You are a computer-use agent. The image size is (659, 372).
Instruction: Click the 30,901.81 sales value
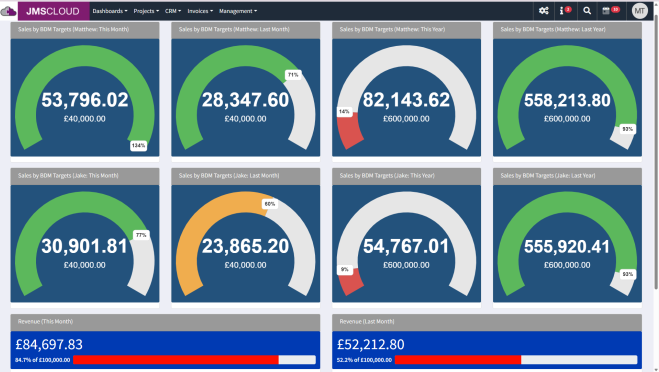84,246
